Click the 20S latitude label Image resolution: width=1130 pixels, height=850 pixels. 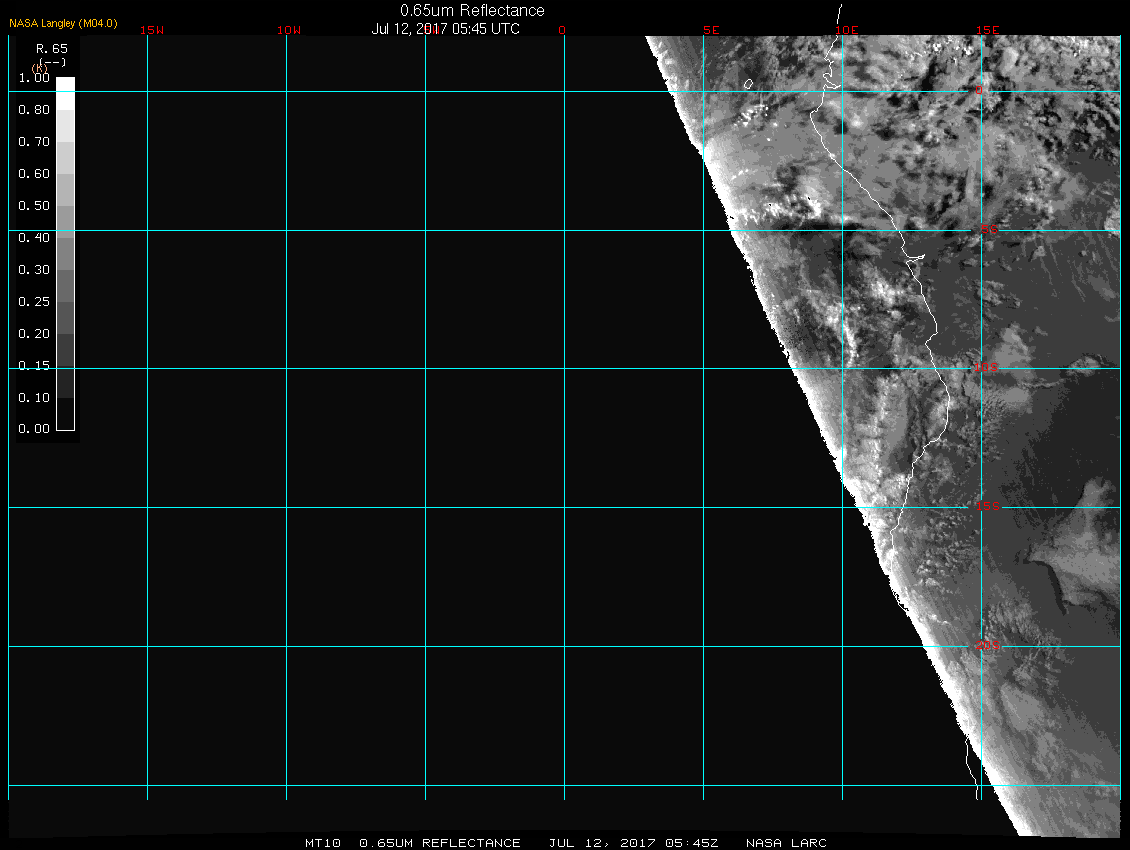click(x=986, y=647)
